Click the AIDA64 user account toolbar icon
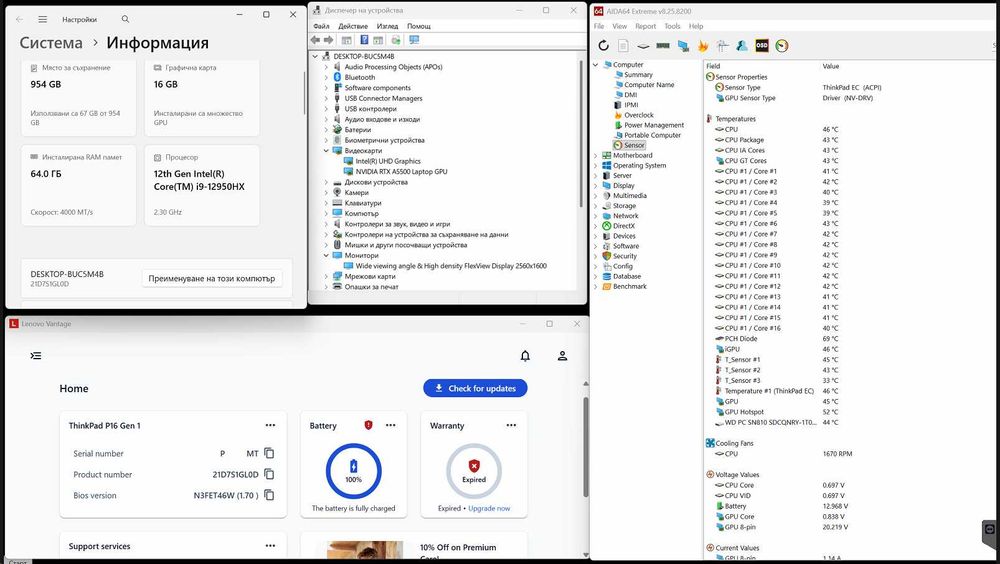The width and height of the screenshot is (1000, 564). click(742, 45)
